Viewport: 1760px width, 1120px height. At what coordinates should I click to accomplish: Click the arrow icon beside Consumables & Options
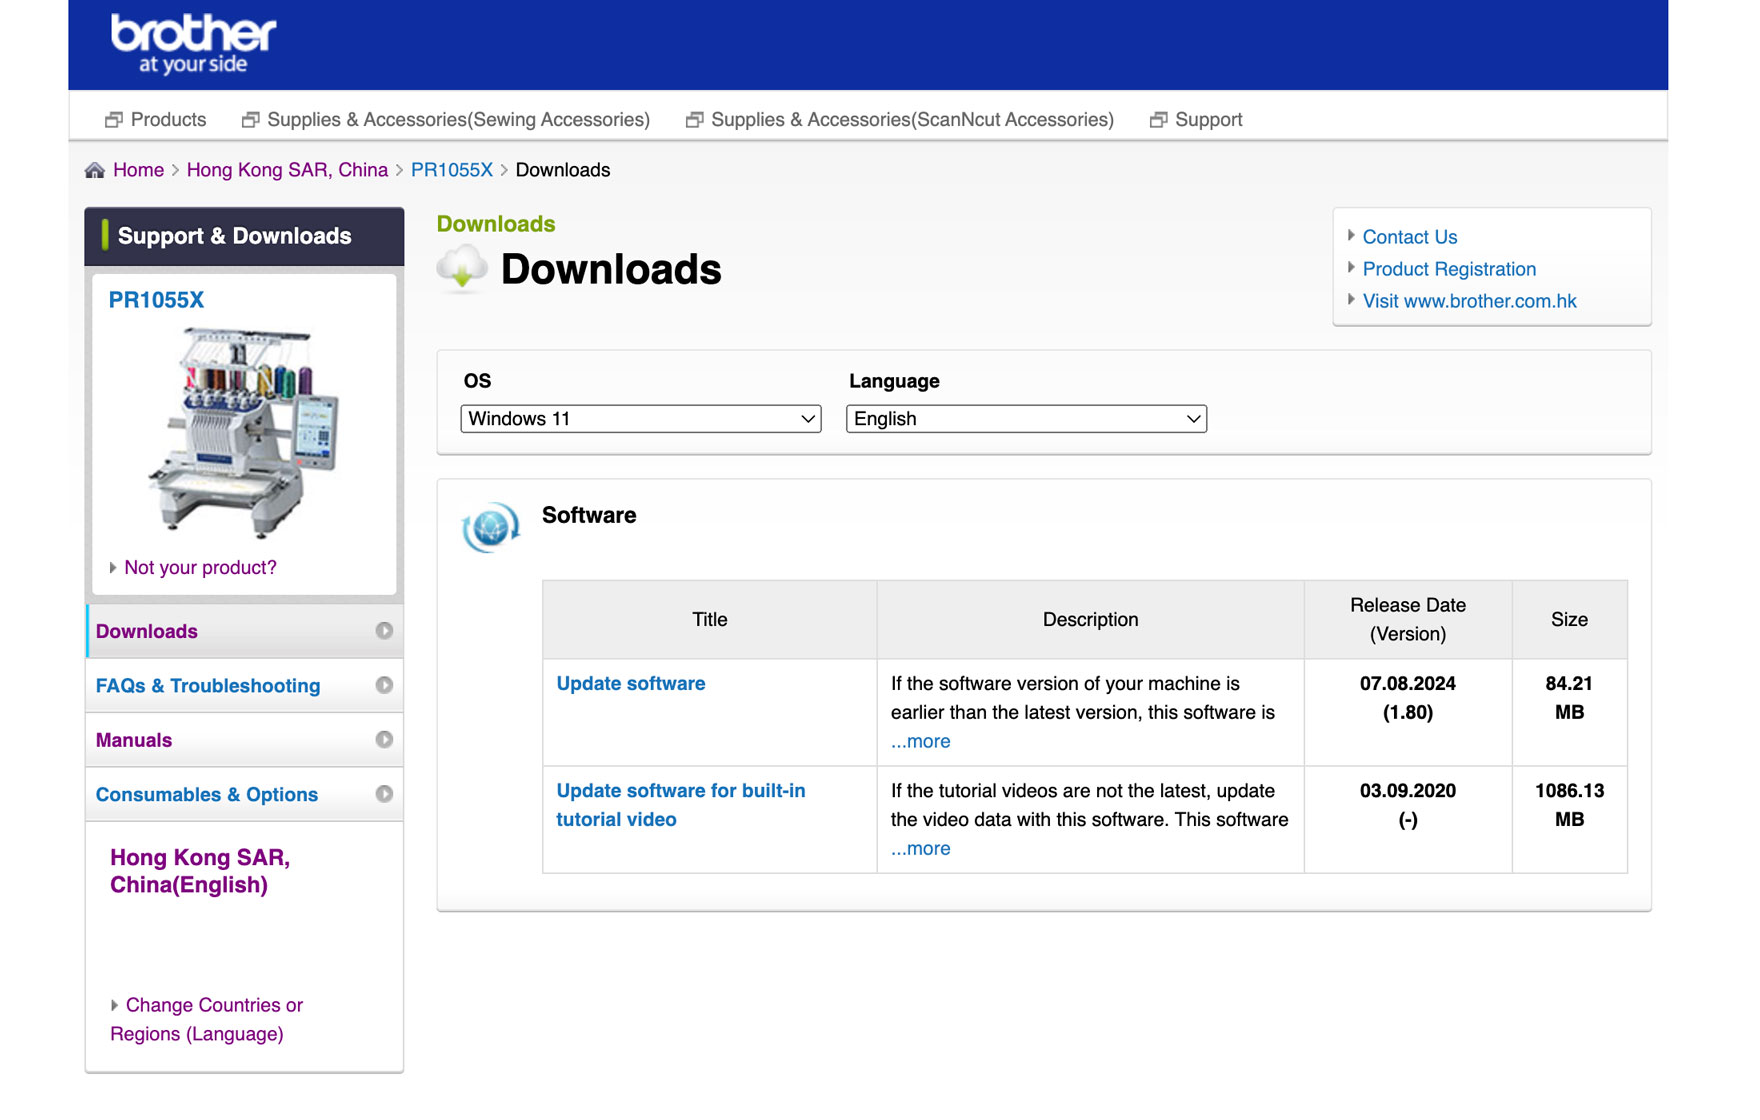384,794
